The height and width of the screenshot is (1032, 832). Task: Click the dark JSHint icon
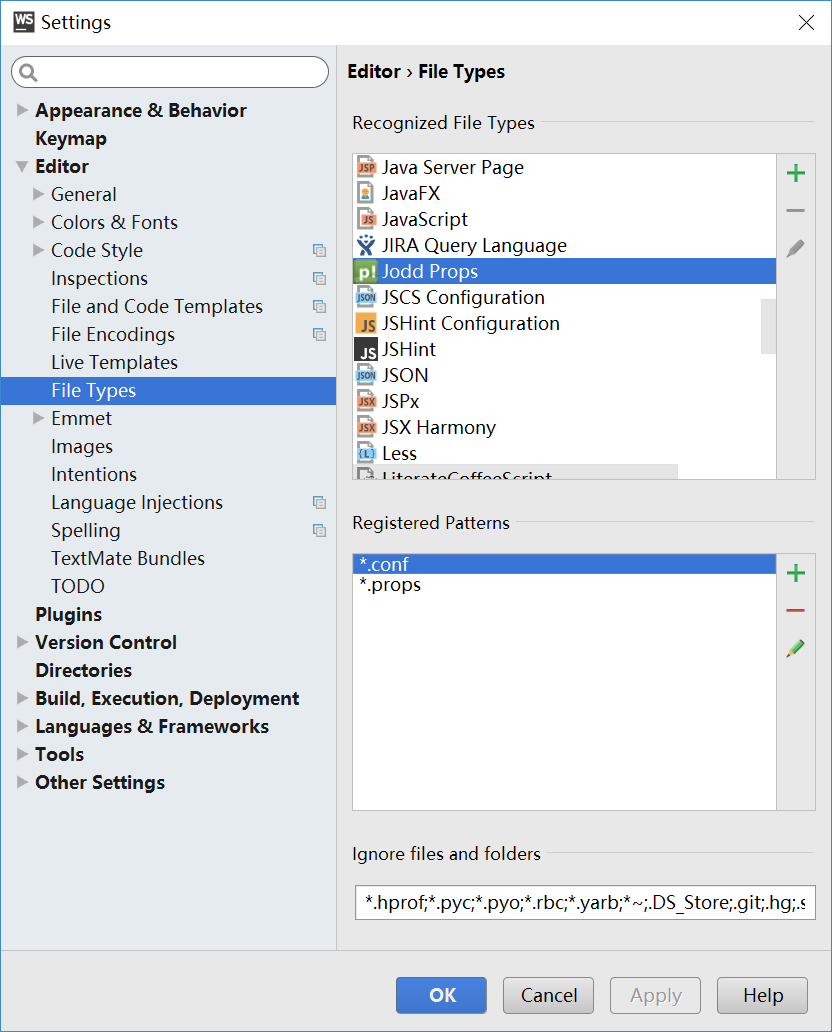[x=366, y=349]
